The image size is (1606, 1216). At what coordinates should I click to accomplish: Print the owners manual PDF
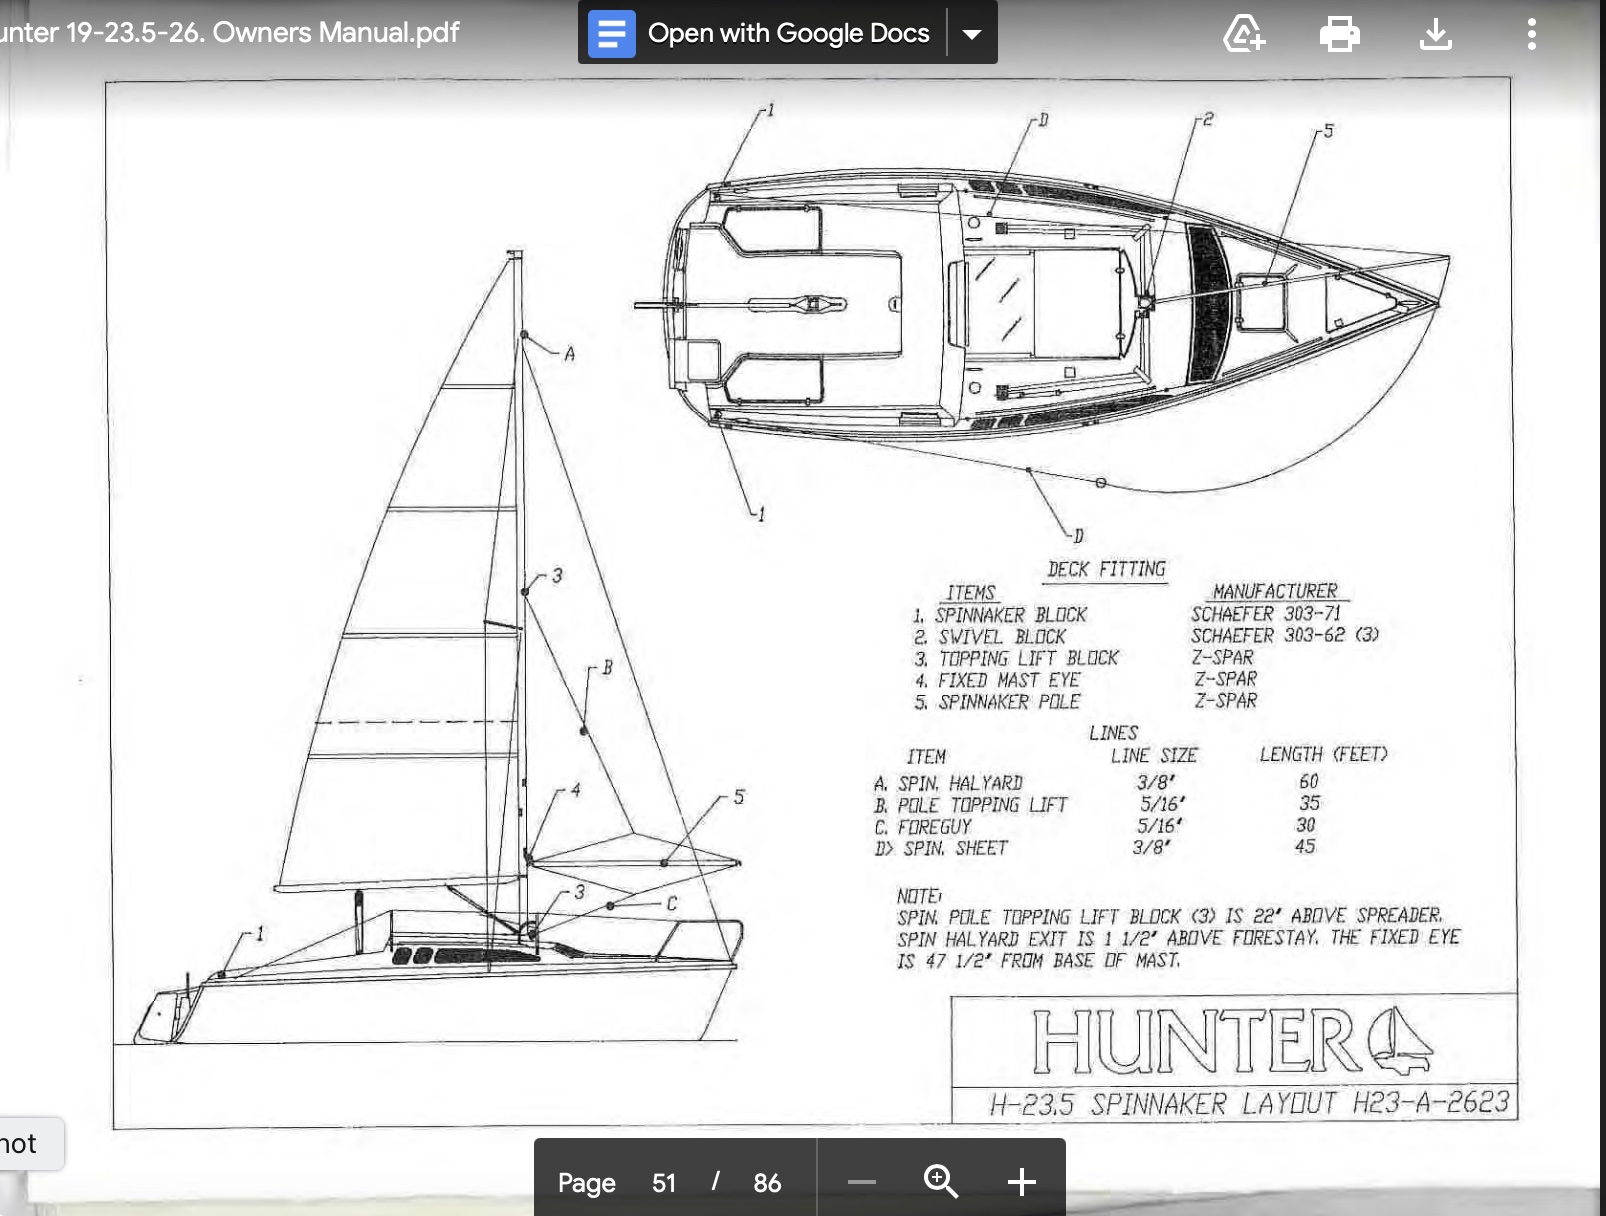pos(1339,34)
